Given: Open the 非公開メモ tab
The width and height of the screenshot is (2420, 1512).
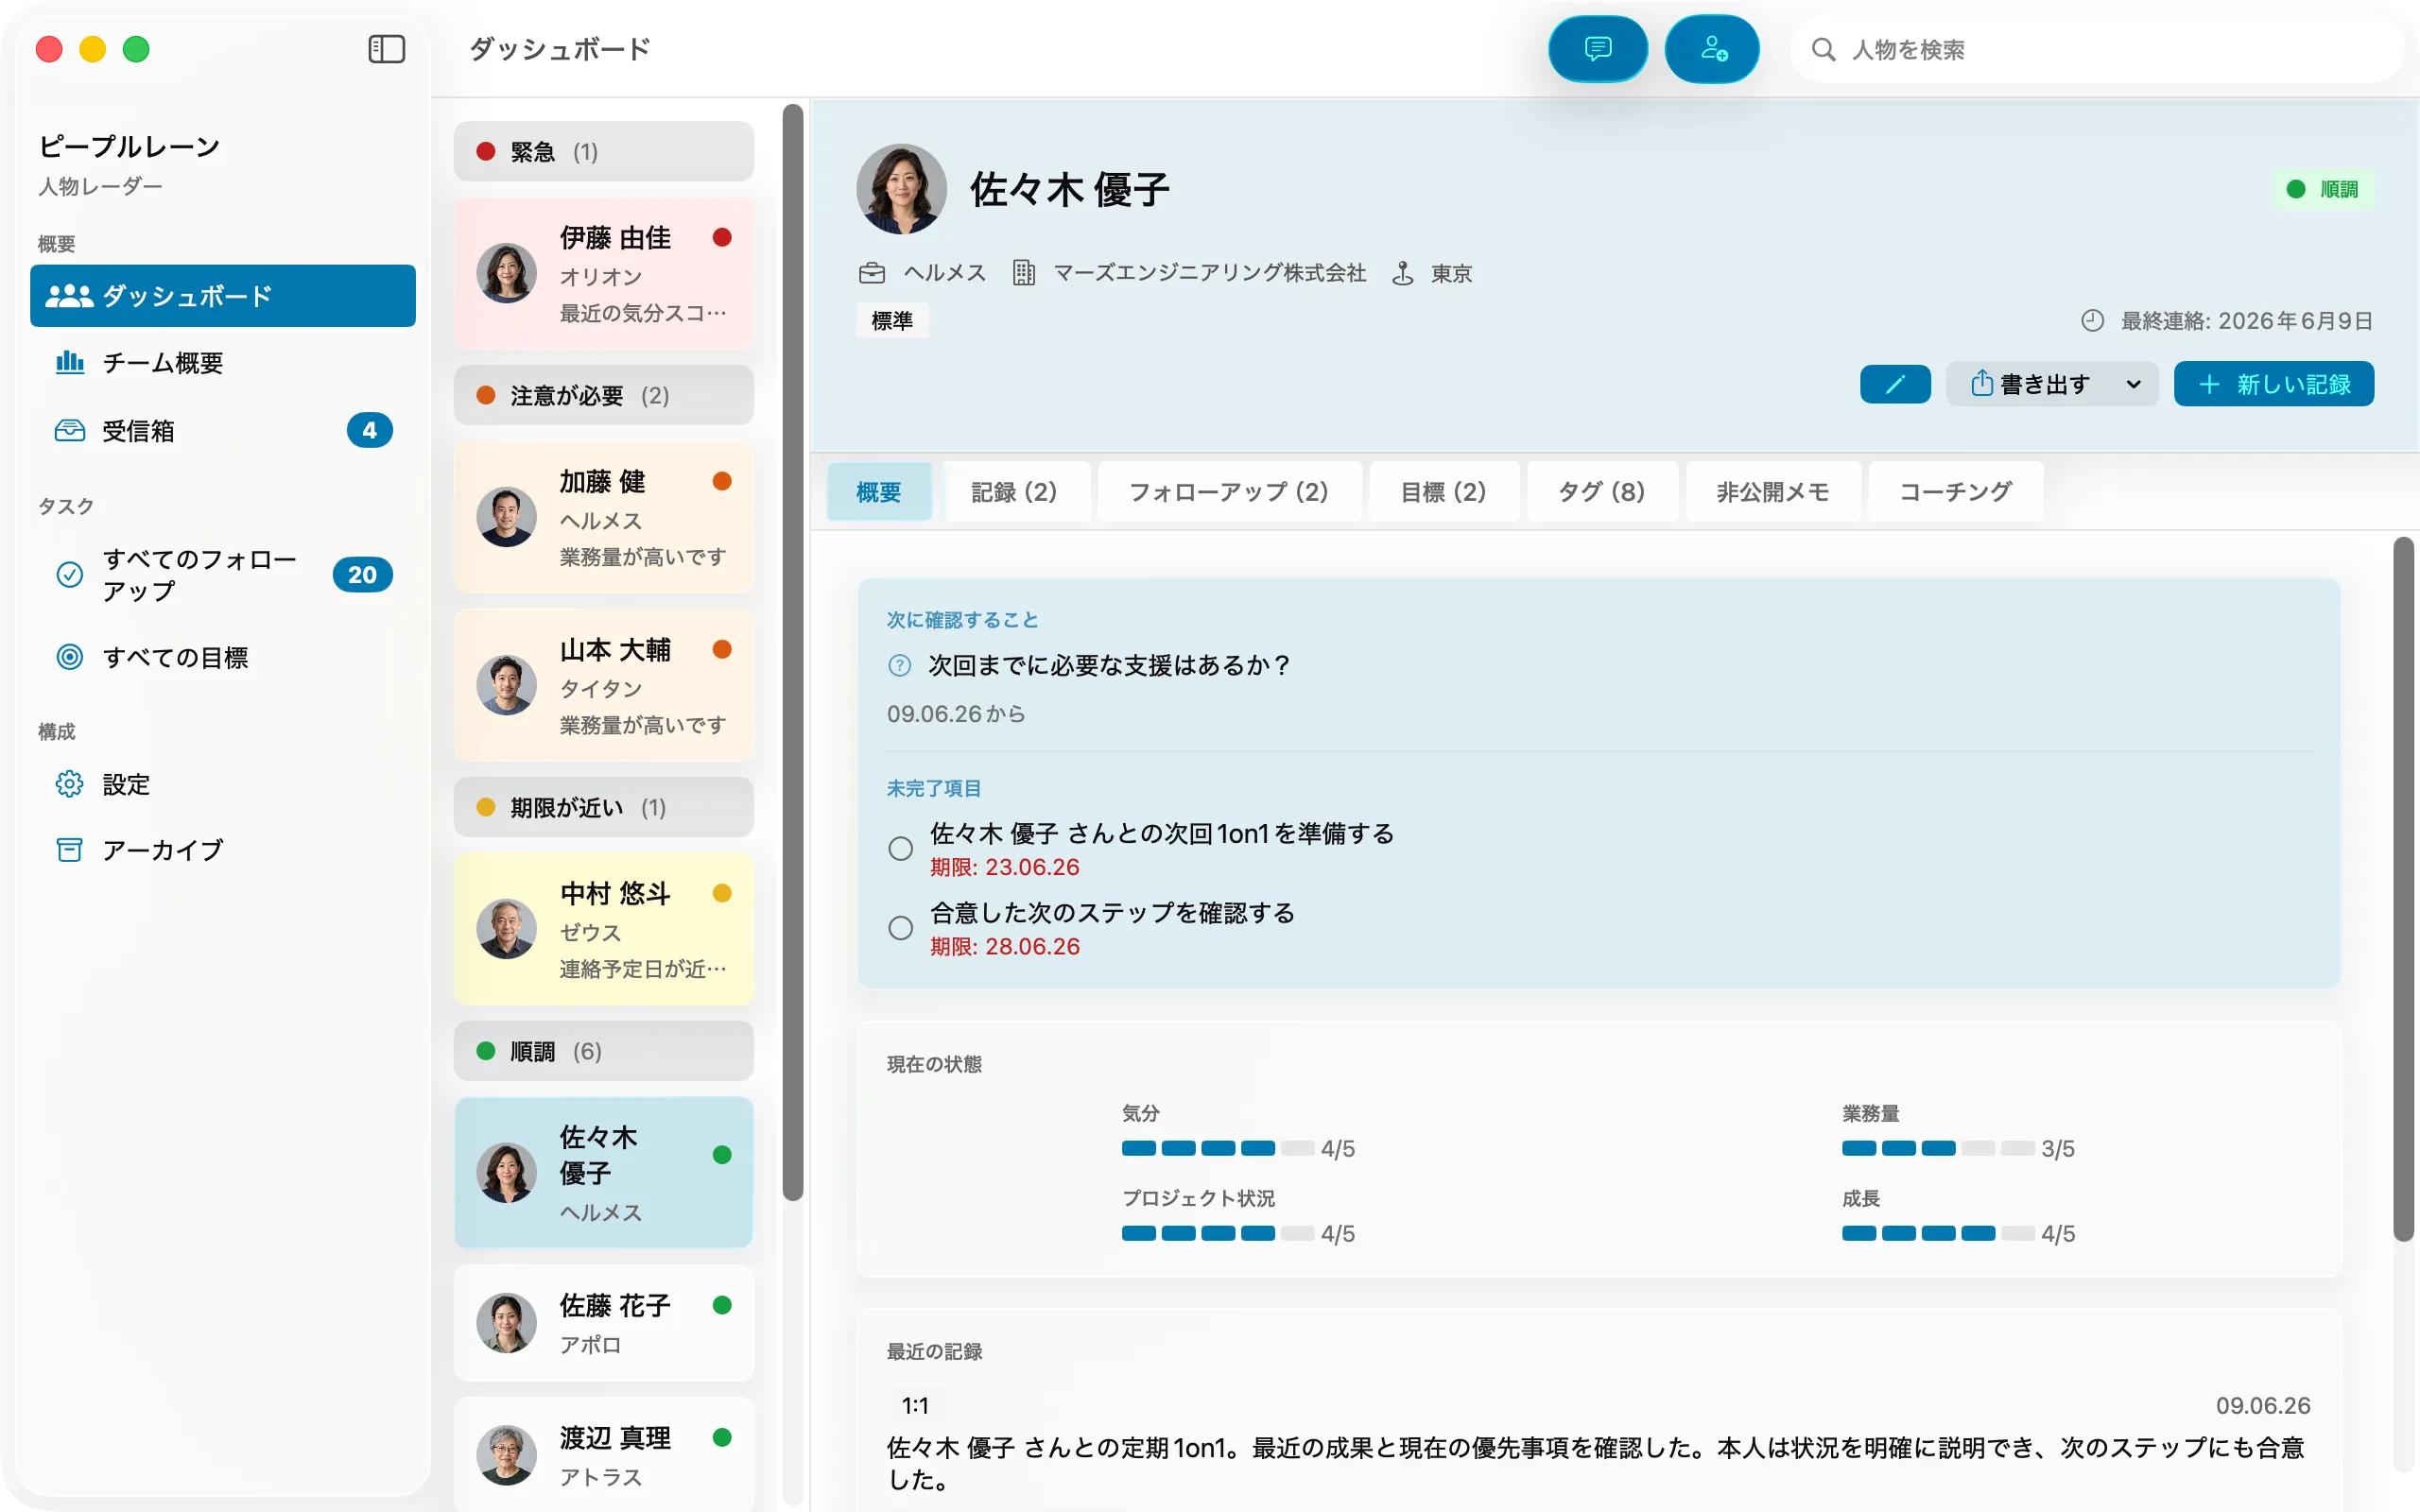Looking at the screenshot, I should [1772, 492].
